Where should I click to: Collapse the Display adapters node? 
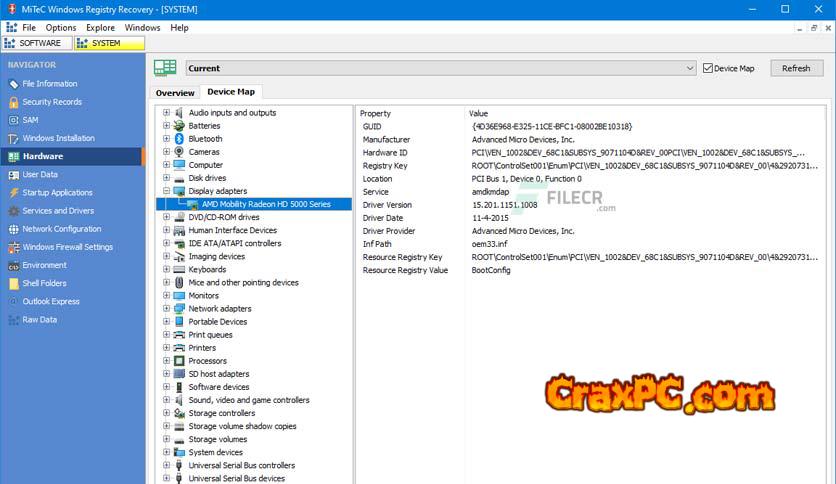pyautogui.click(x=166, y=191)
